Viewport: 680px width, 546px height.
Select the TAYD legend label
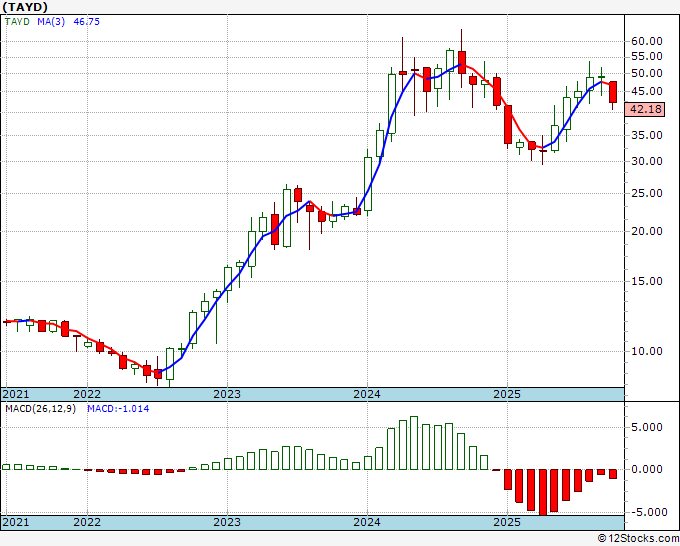tap(17, 22)
